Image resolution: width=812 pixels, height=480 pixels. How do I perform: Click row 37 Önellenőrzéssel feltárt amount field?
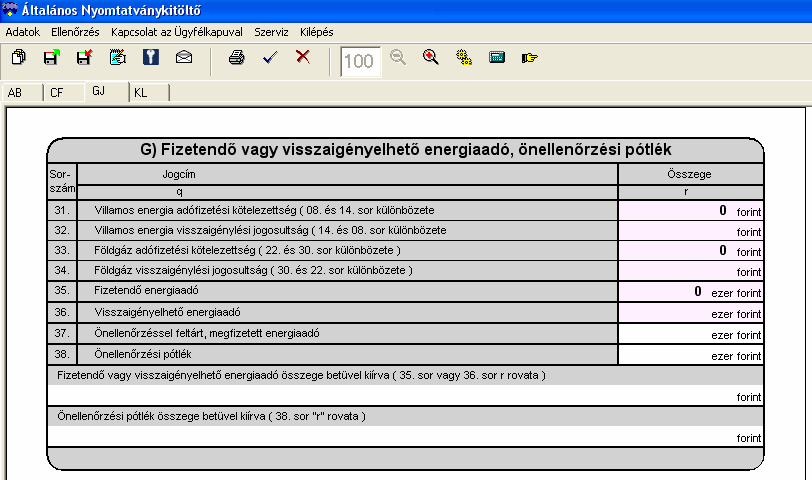pos(690,334)
